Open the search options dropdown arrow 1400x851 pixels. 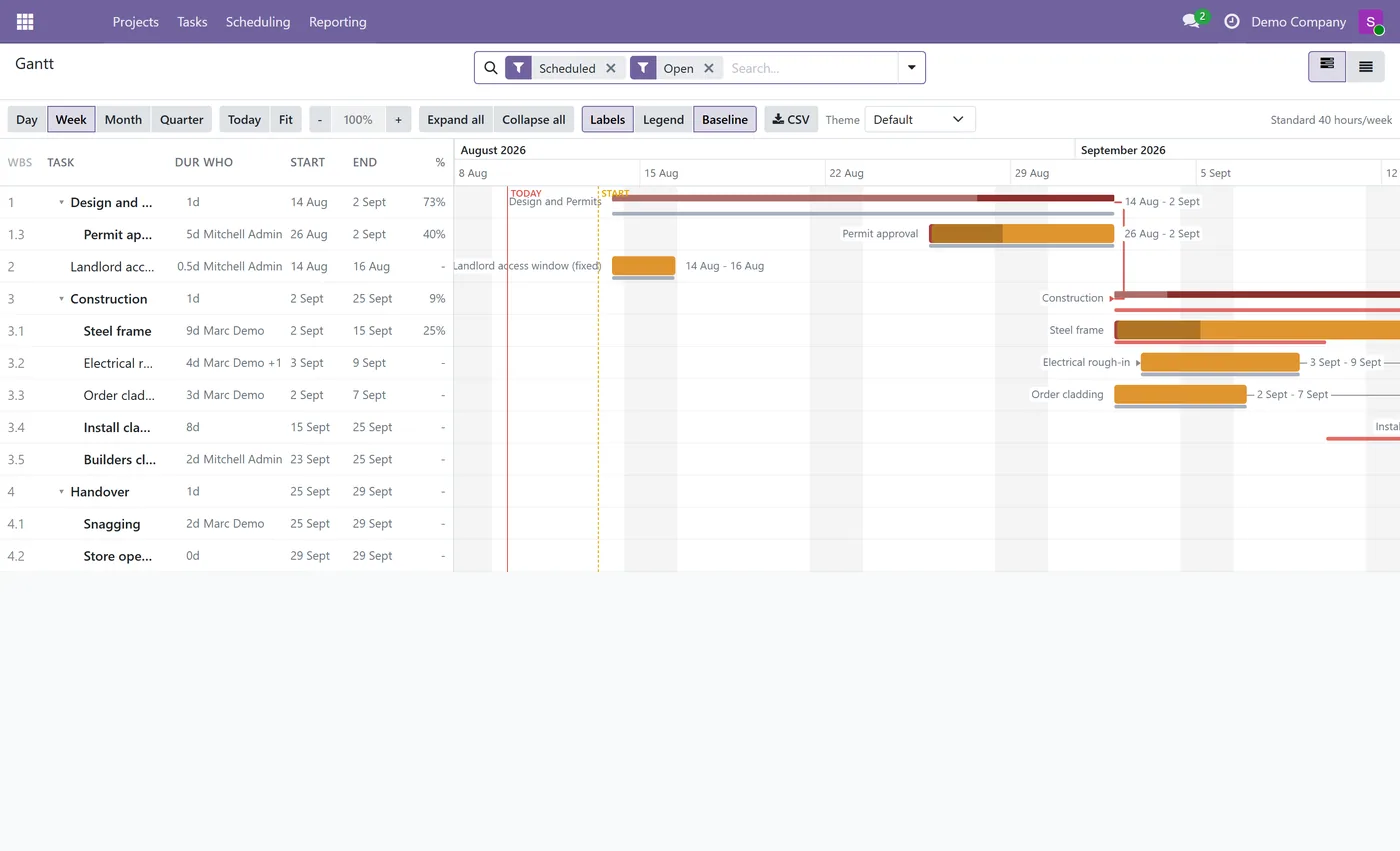click(x=912, y=68)
